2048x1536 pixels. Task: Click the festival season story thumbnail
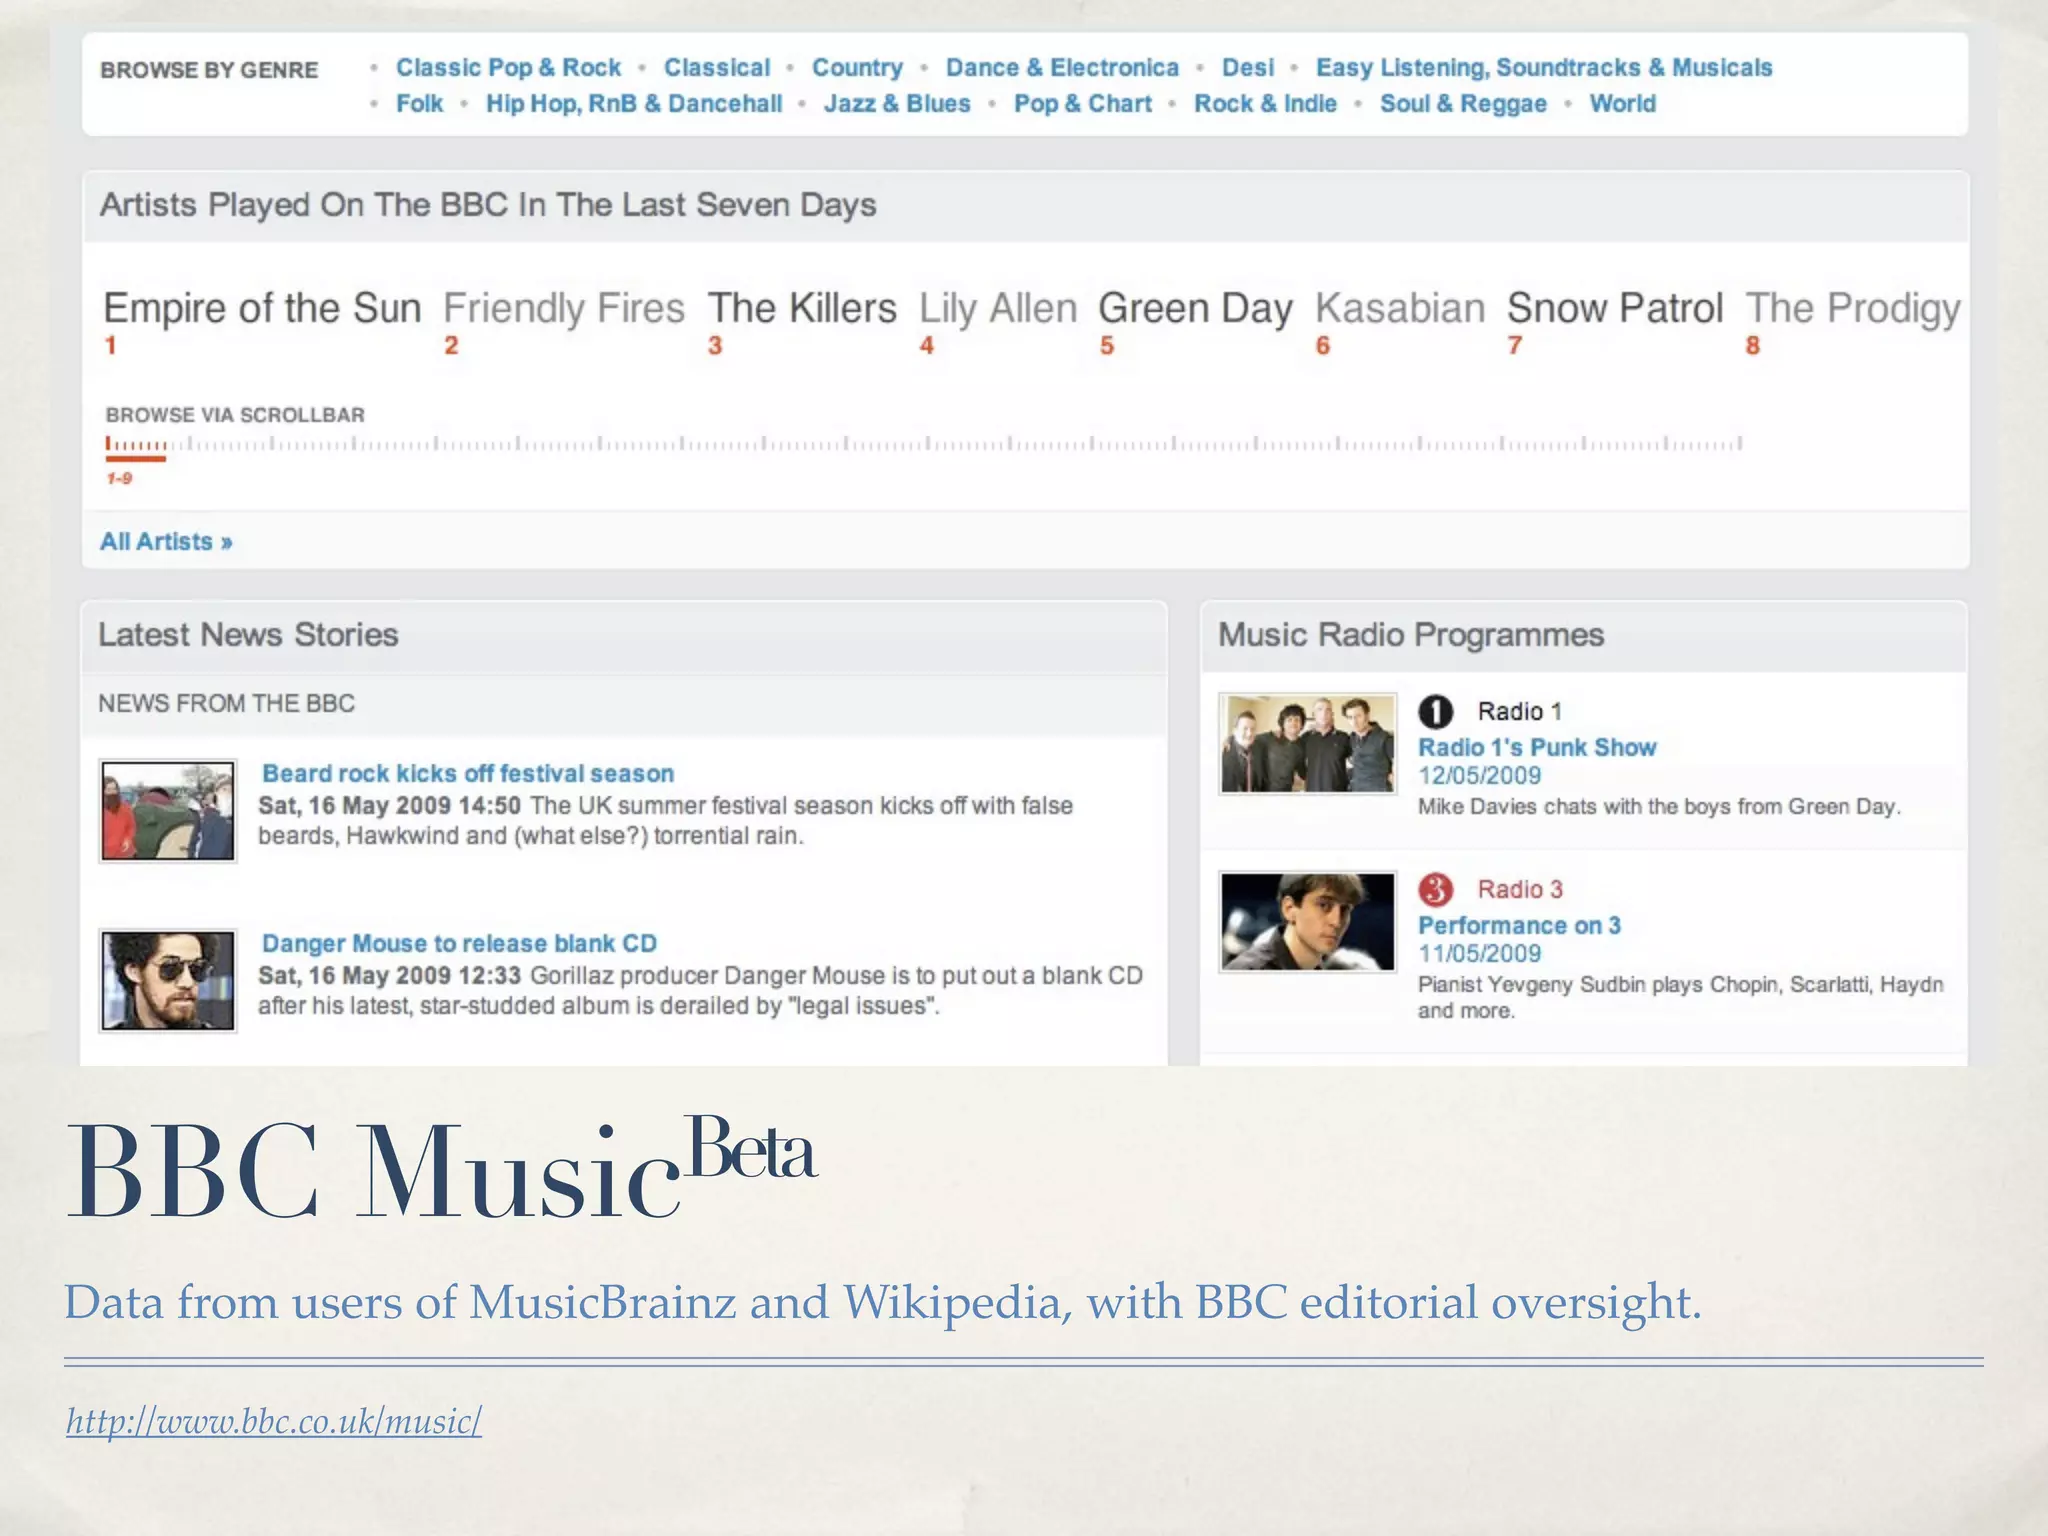(168, 810)
